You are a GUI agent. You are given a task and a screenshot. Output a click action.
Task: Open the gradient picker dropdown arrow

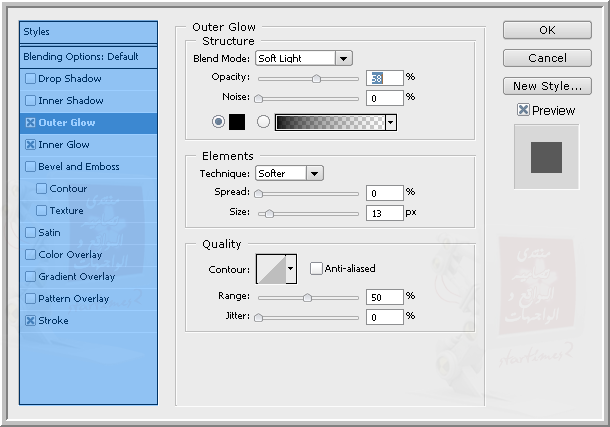[x=390, y=122]
